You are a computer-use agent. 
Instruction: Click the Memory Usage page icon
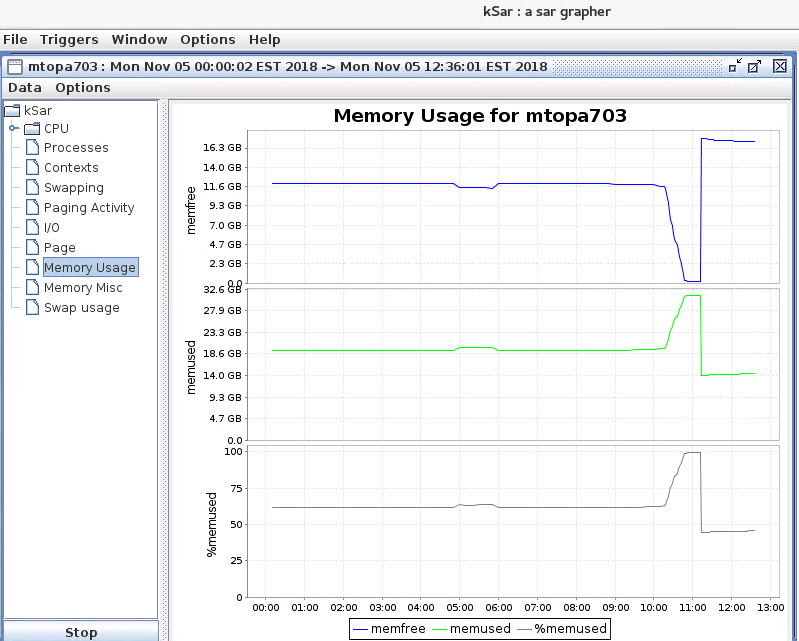point(33,268)
